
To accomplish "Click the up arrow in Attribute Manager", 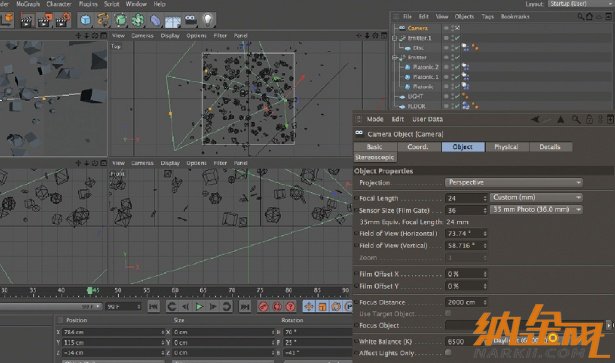I will coord(560,120).
